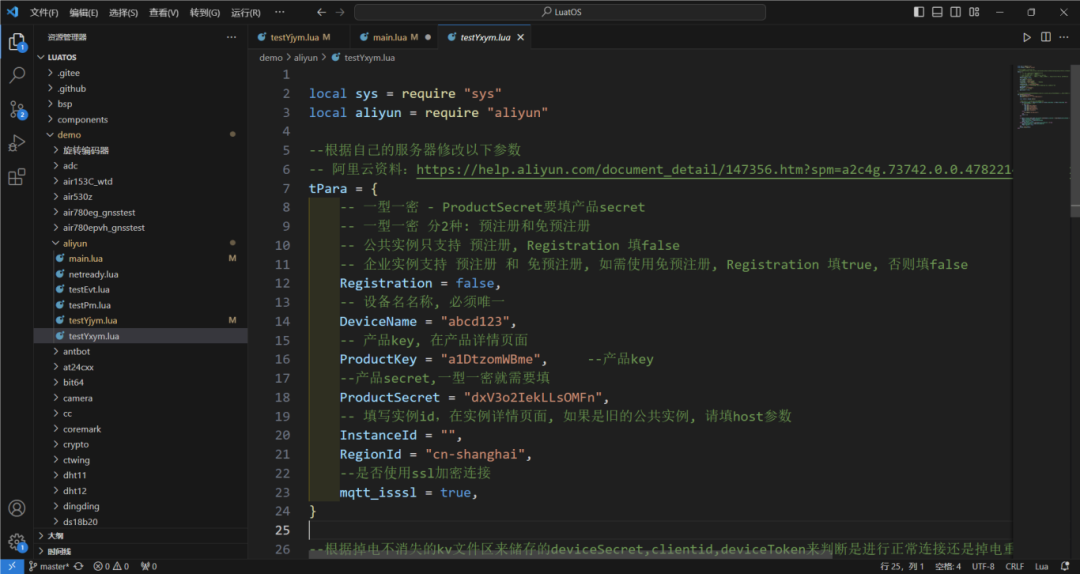This screenshot has height=574, width=1080.
Task: Click the VS Code logo icon
Action: click(12, 12)
